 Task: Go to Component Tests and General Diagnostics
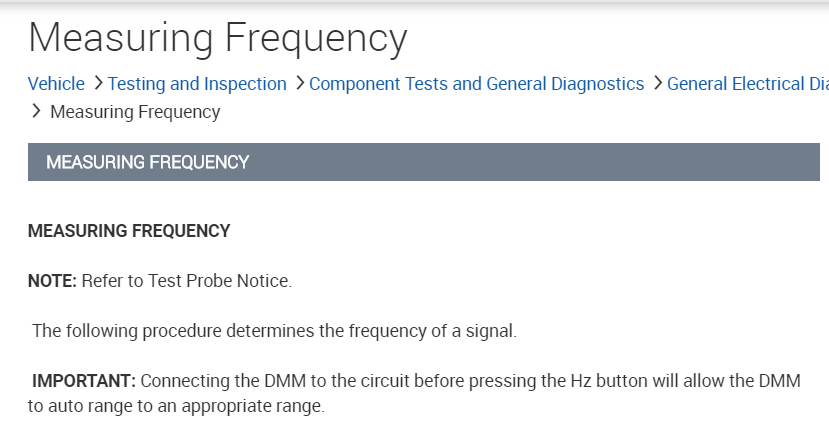pos(476,84)
